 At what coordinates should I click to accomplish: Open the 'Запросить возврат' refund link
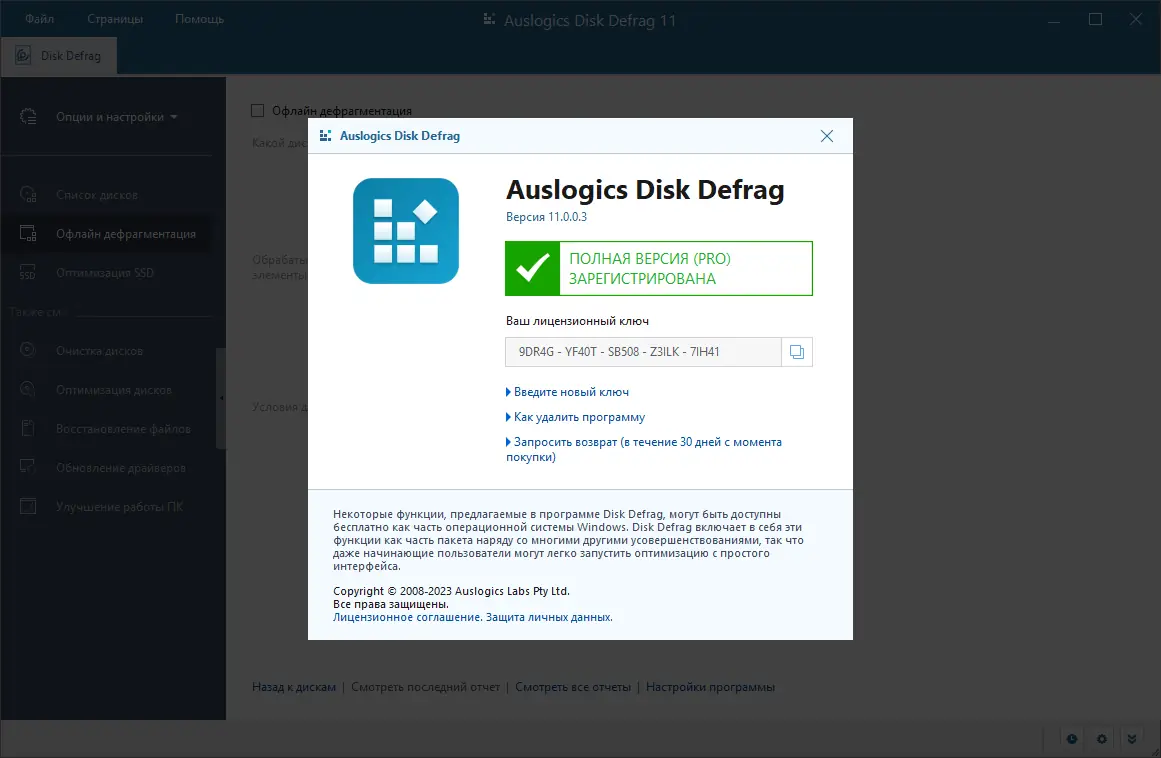coord(643,449)
